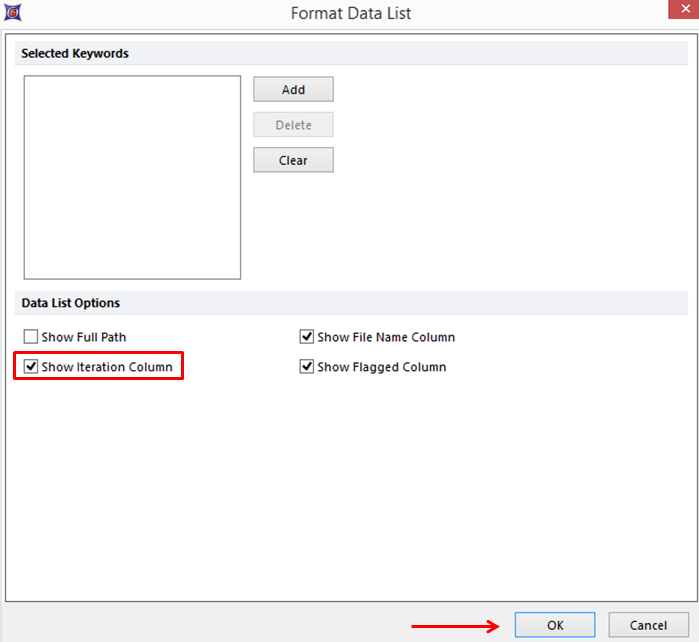This screenshot has width=699, height=642.
Task: Click the Data List Options section header
Action: tap(70, 303)
